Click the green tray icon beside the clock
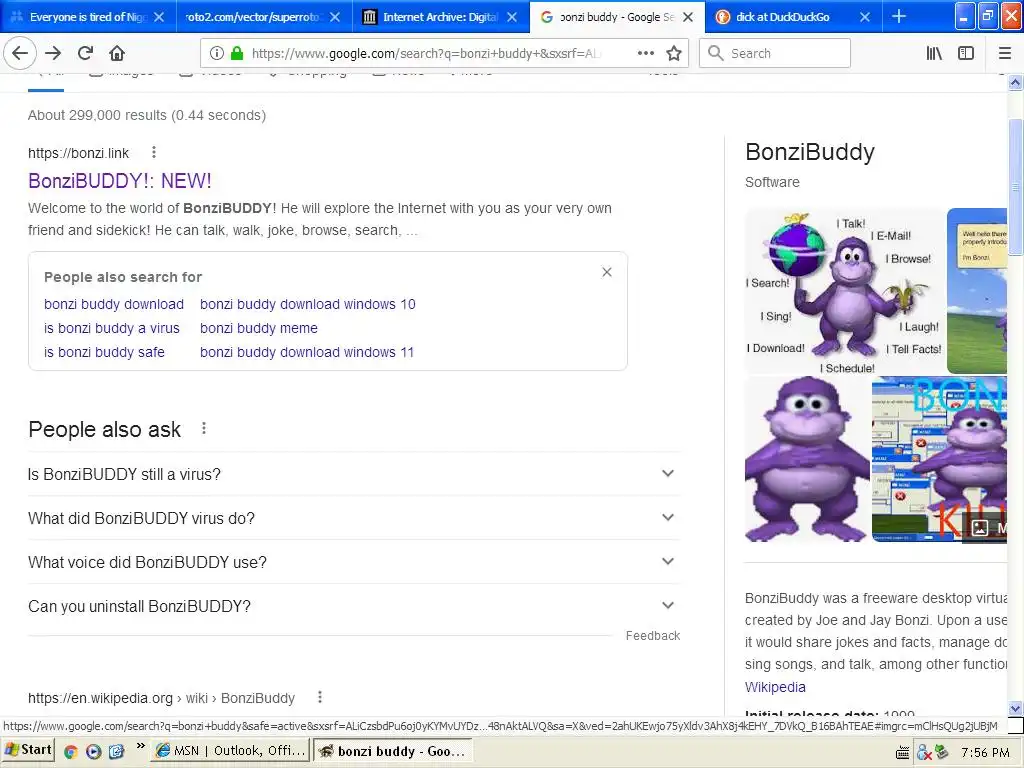The width and height of the screenshot is (1024, 768). [x=942, y=752]
